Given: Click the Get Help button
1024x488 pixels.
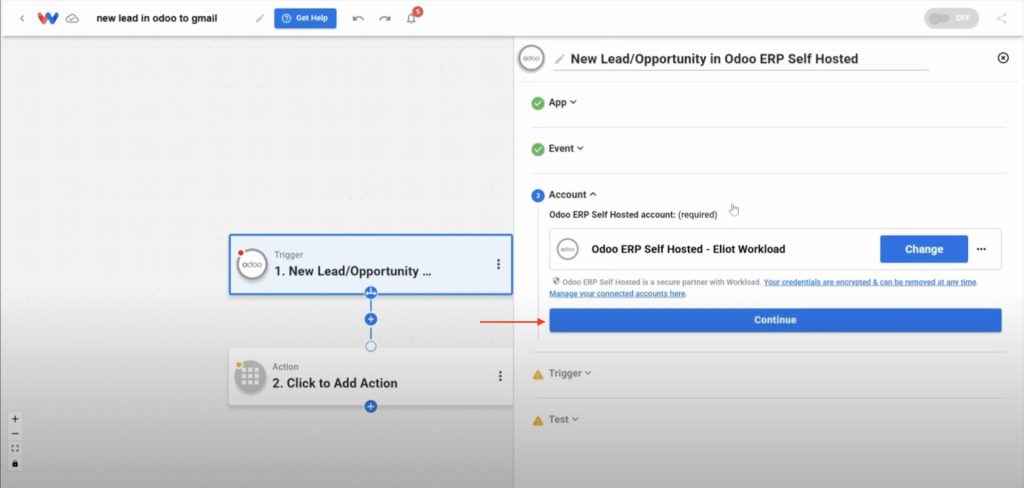Looking at the screenshot, I should pyautogui.click(x=305, y=18).
